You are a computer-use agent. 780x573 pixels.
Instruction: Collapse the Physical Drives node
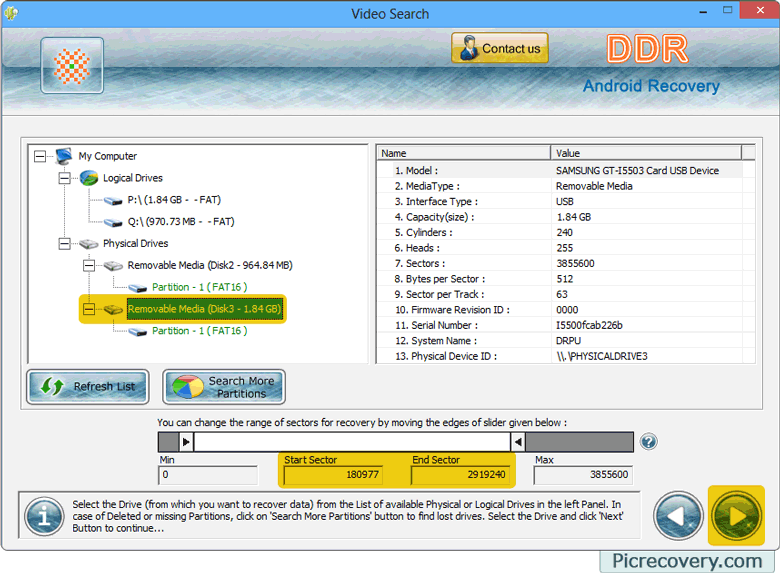(x=64, y=244)
